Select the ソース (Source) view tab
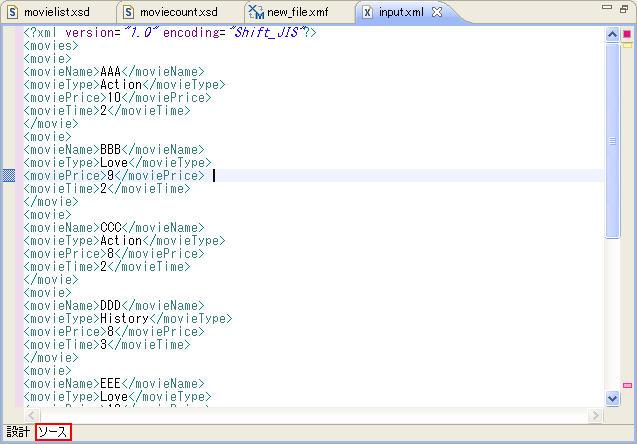637x444 pixels. pyautogui.click(x=52, y=433)
